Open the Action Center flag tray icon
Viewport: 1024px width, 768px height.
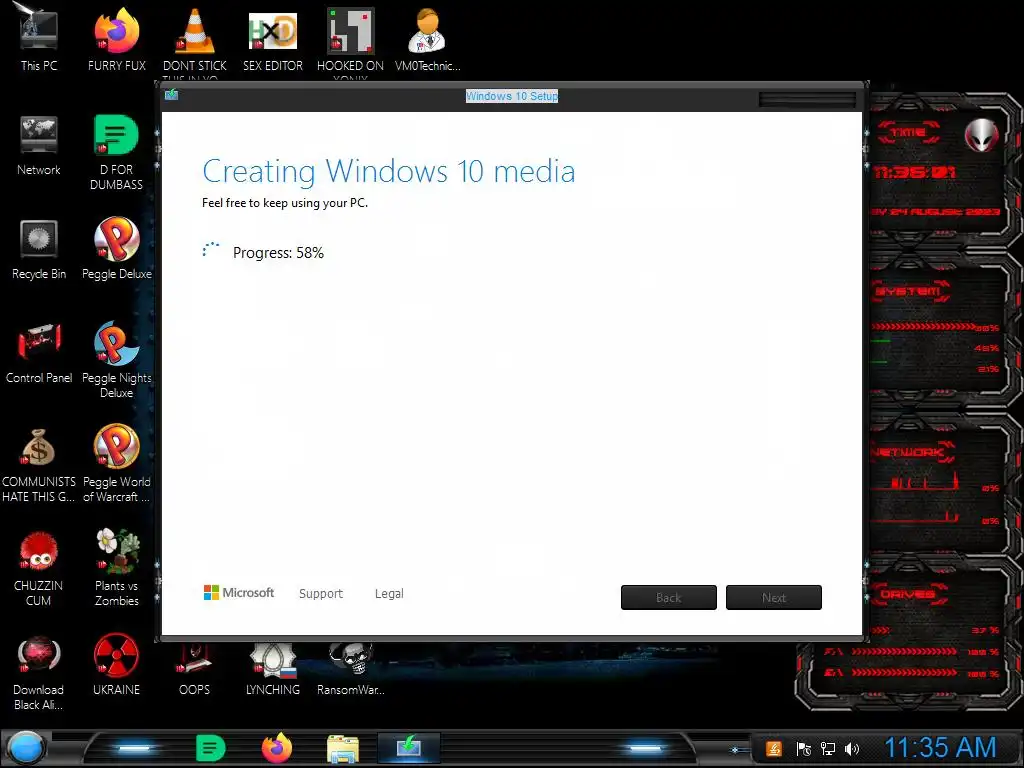coord(803,748)
